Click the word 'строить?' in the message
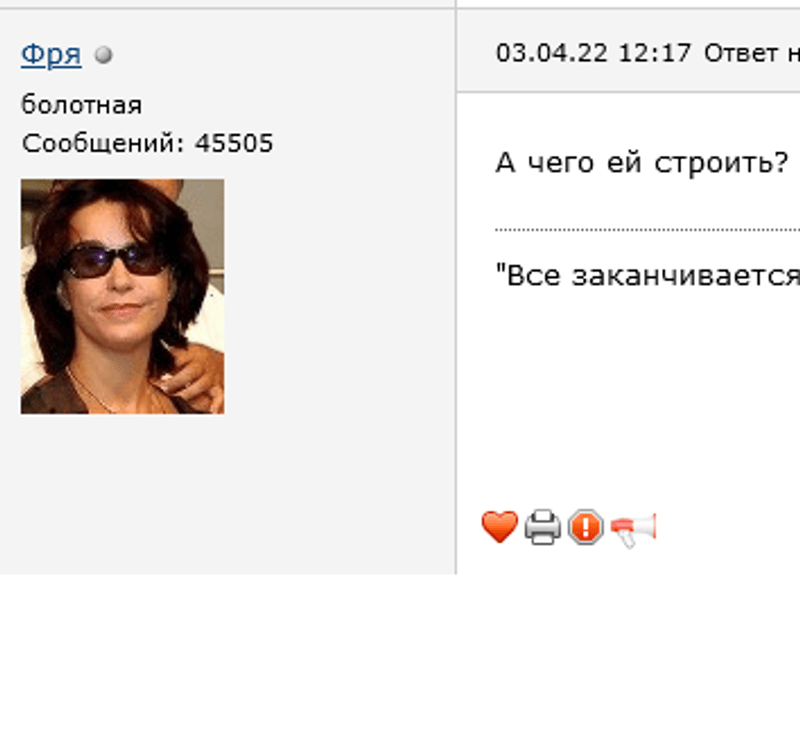Viewport: 800px width, 739px height. point(721,164)
